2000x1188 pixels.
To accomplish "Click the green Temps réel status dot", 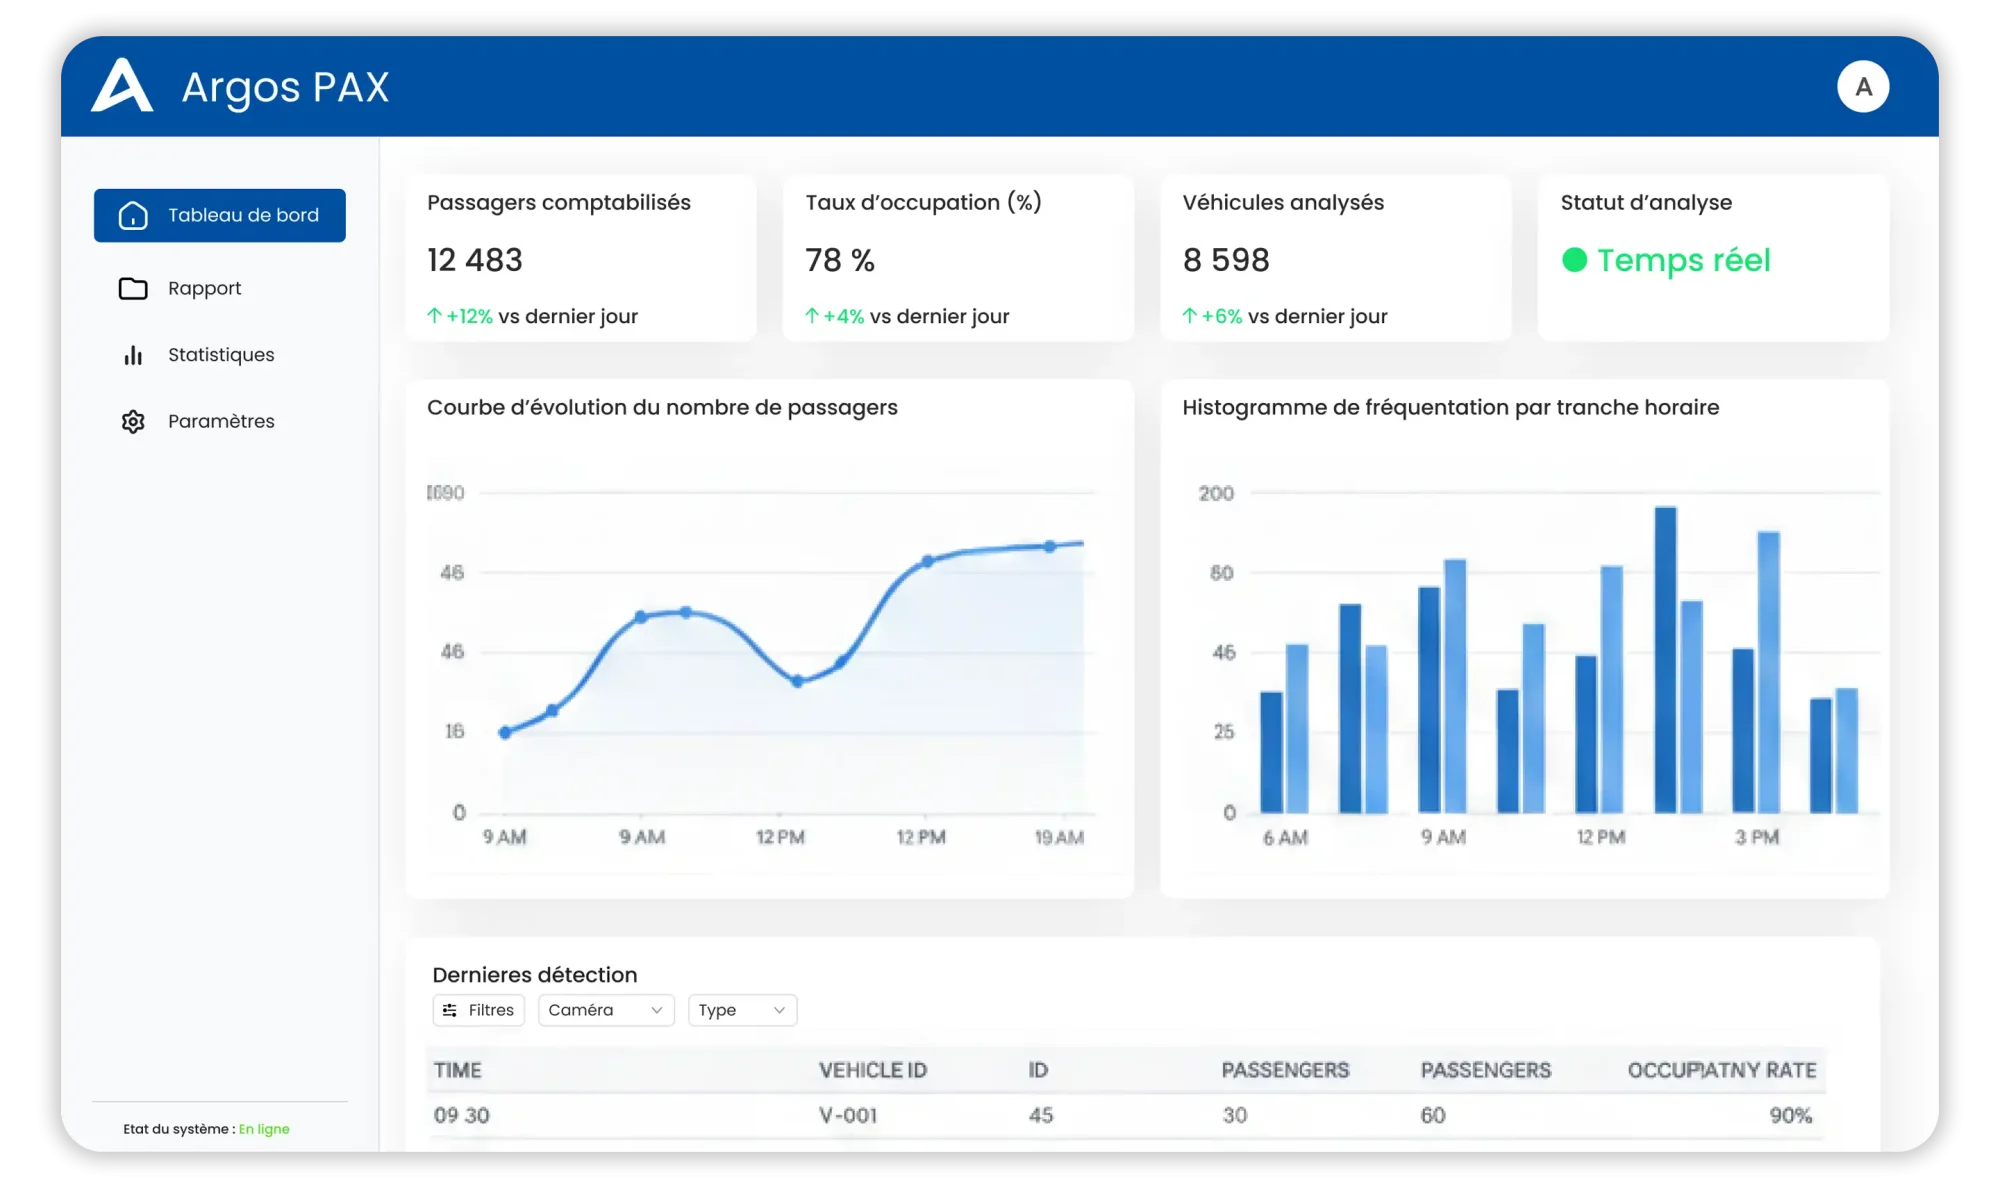I will [x=1574, y=260].
